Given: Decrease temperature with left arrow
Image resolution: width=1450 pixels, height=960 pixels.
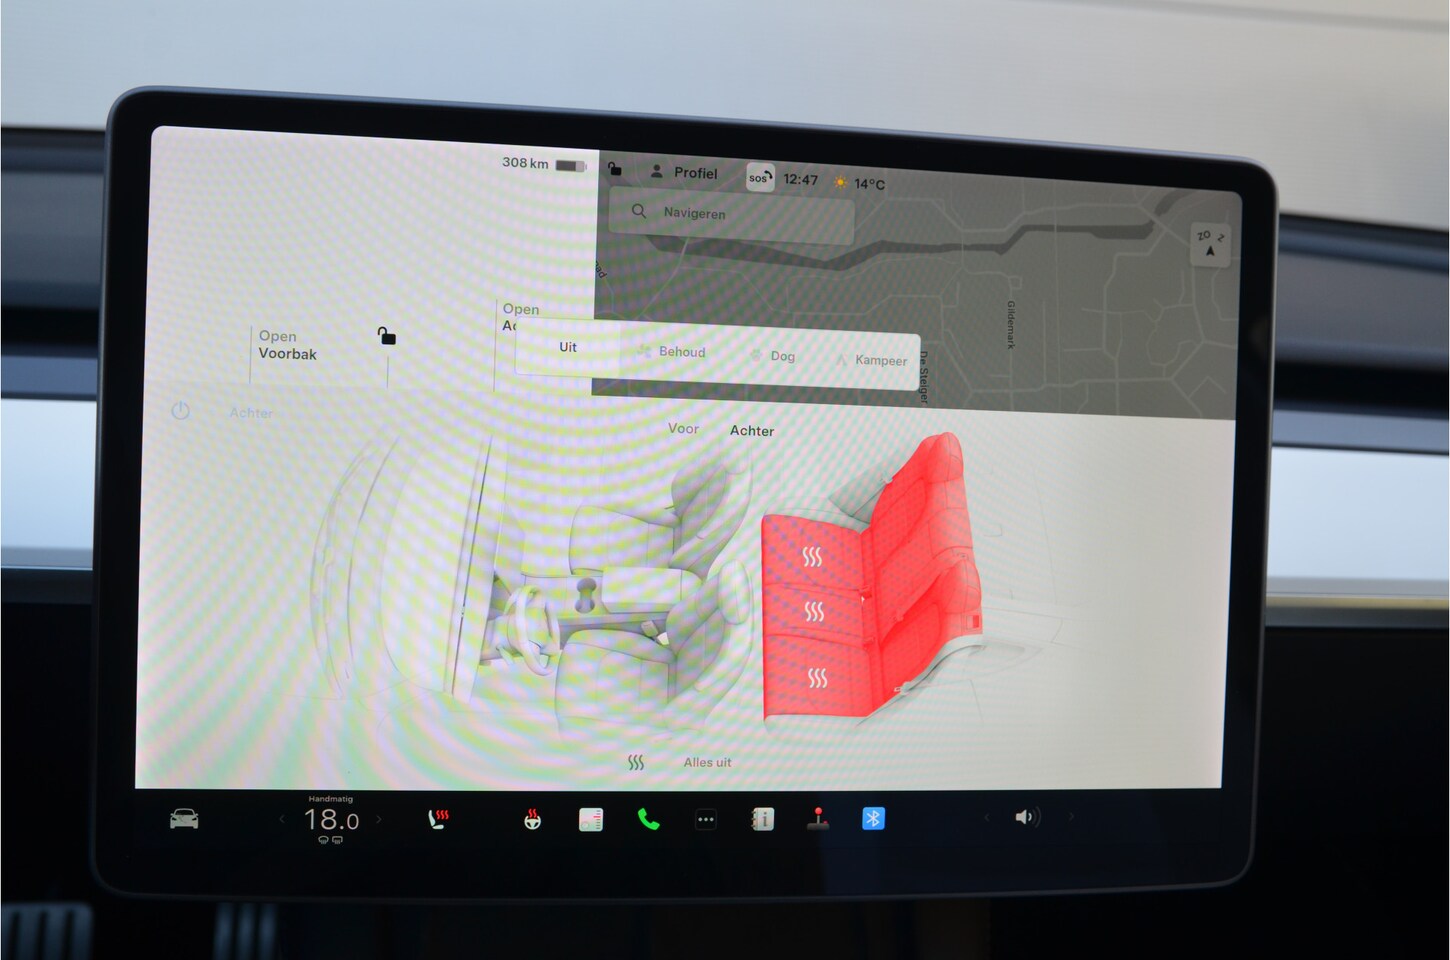Looking at the screenshot, I should tap(282, 819).
